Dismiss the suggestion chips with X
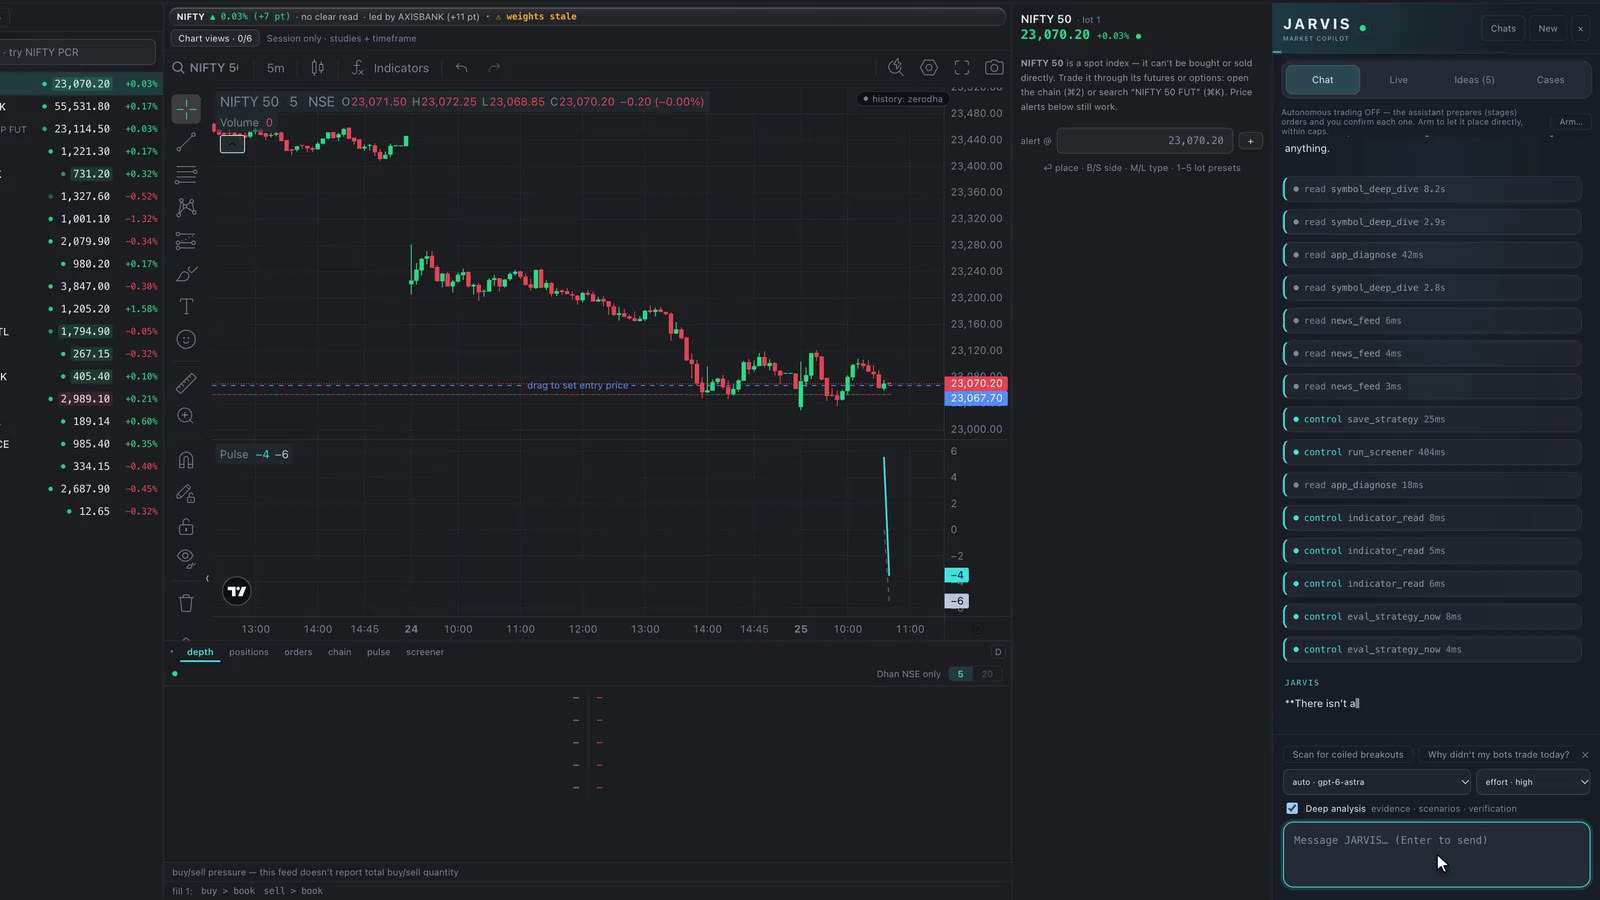 click(1585, 755)
